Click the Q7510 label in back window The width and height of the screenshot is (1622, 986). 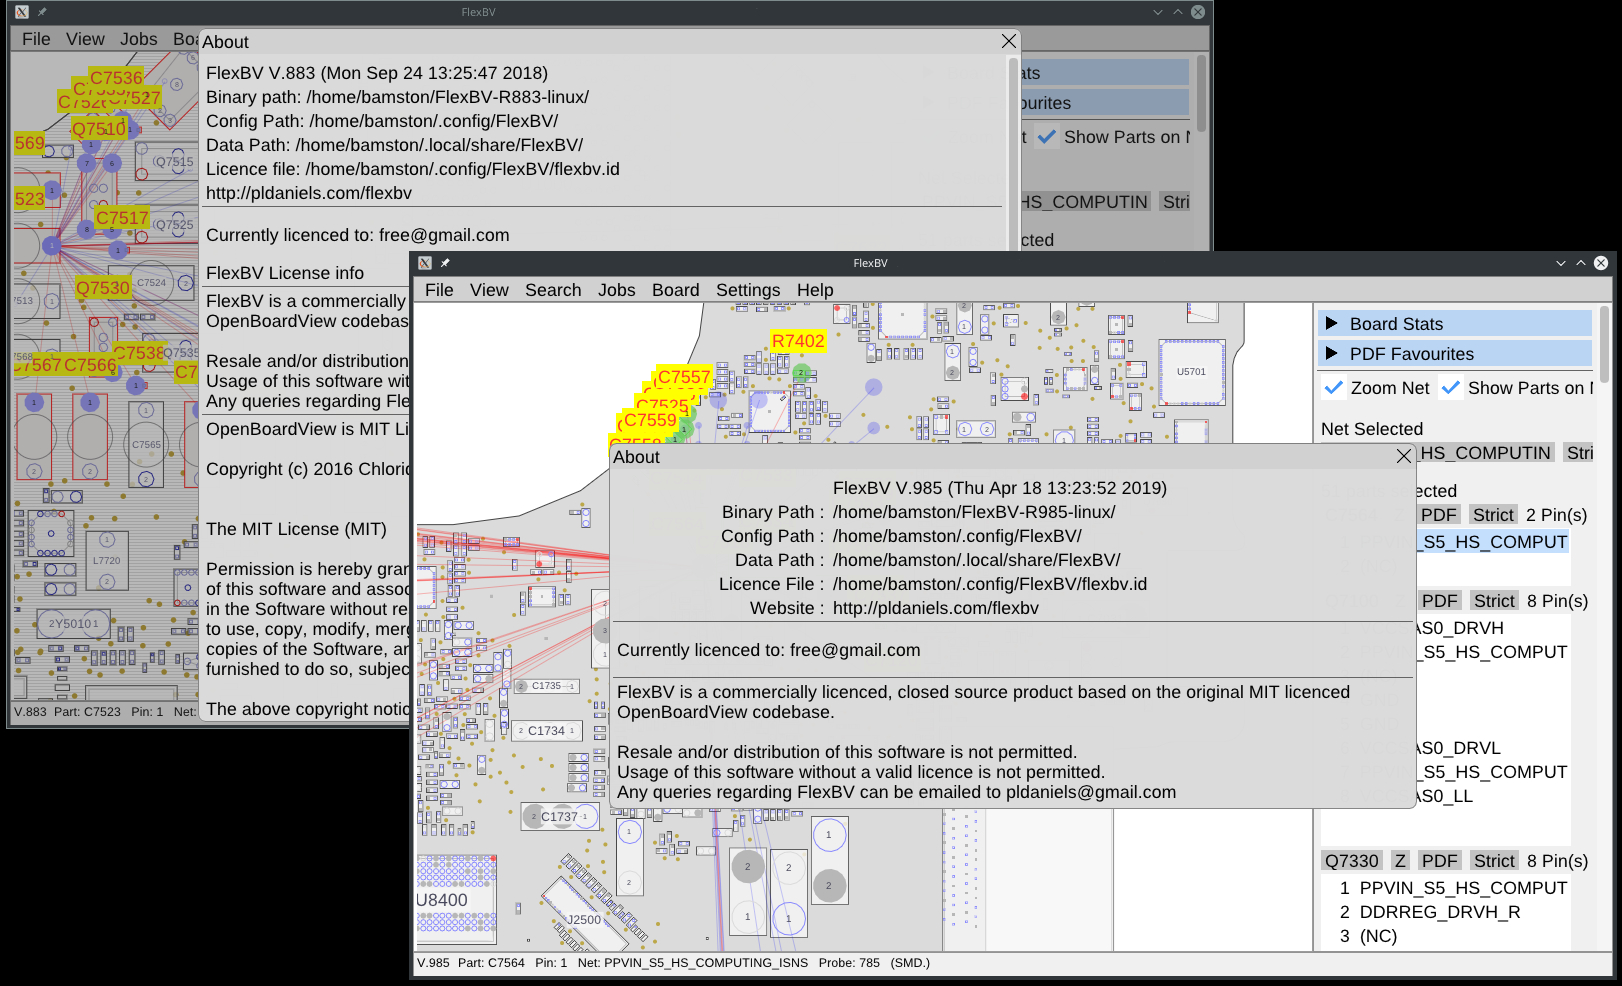pos(99,129)
